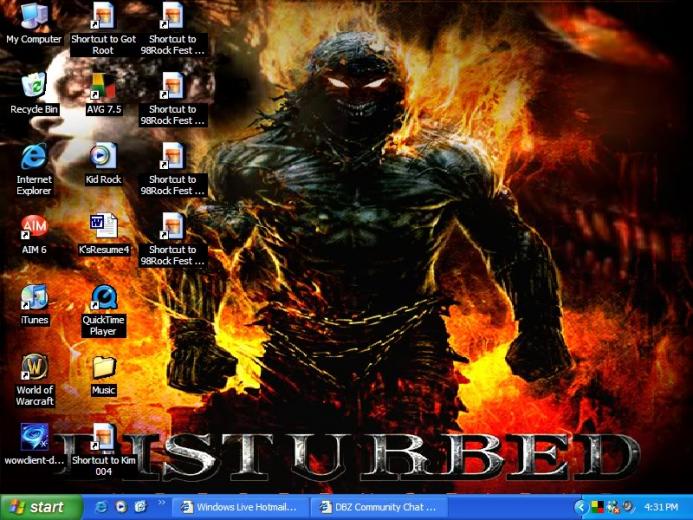Click the 4:31 PM taskbar clock
The image size is (693, 520).
coord(661,507)
